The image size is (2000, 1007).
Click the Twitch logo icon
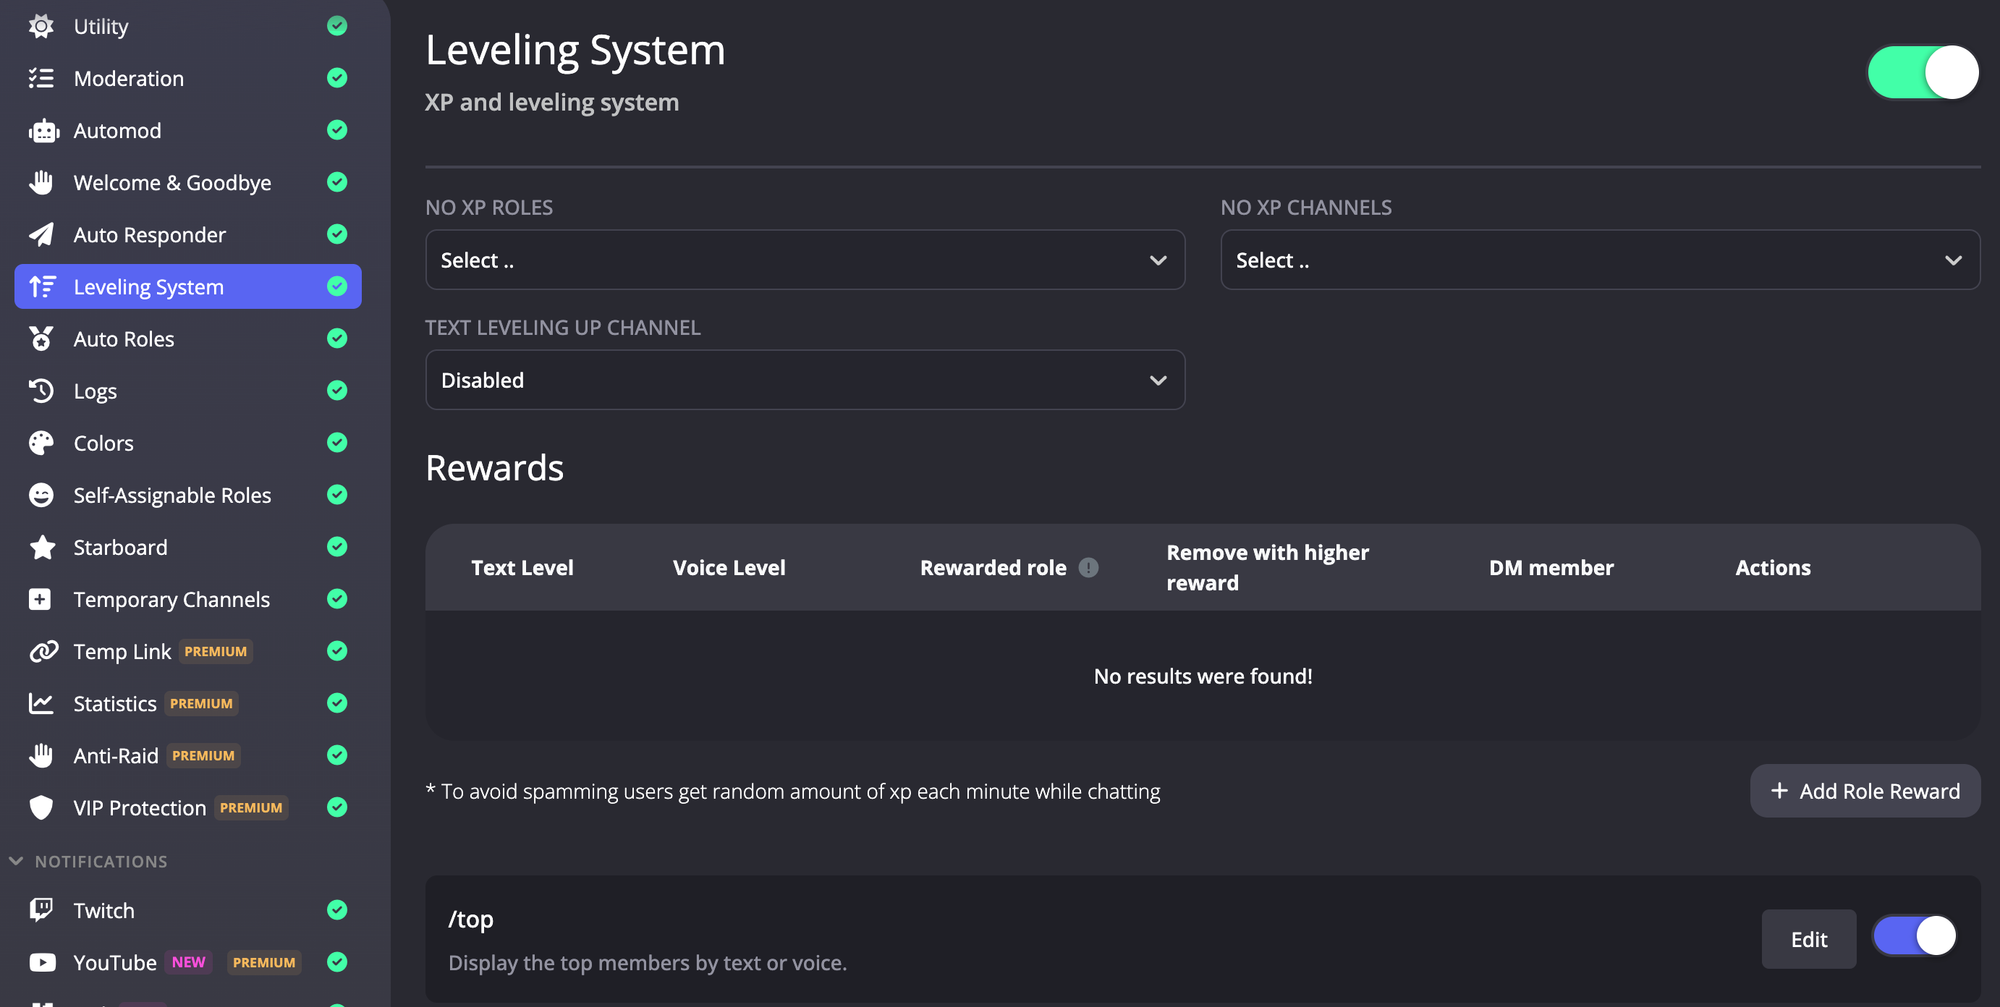(41, 910)
